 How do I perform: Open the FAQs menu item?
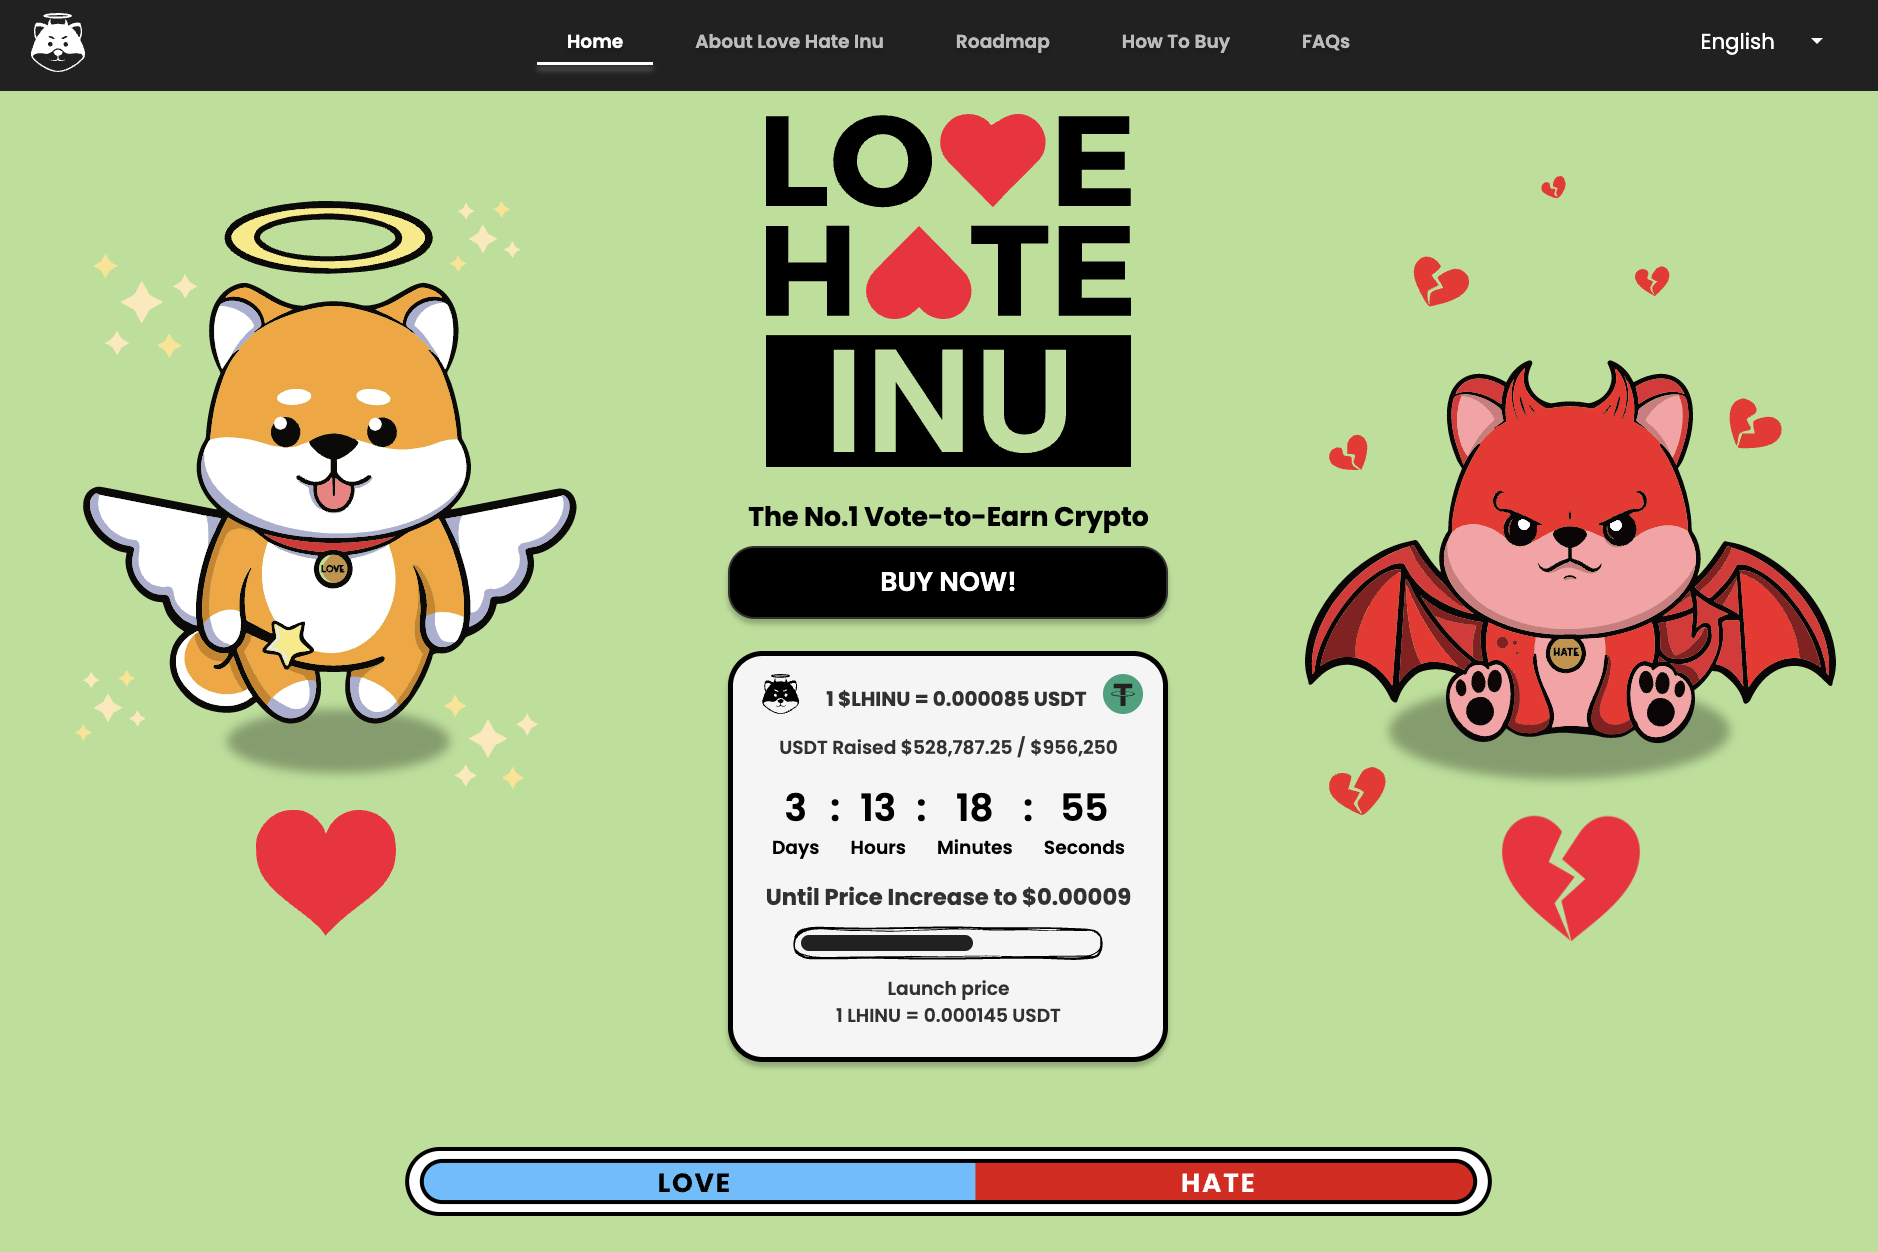1325,42
